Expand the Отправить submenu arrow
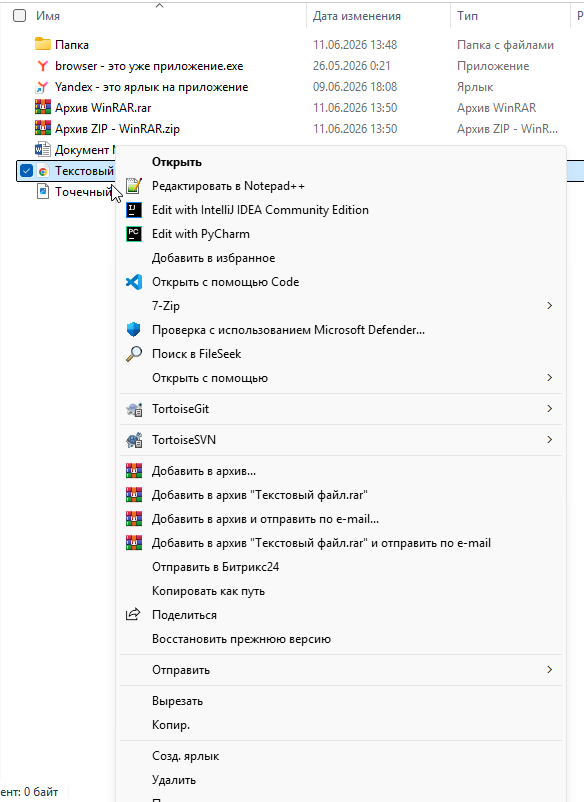This screenshot has height=802, width=584. (550, 670)
